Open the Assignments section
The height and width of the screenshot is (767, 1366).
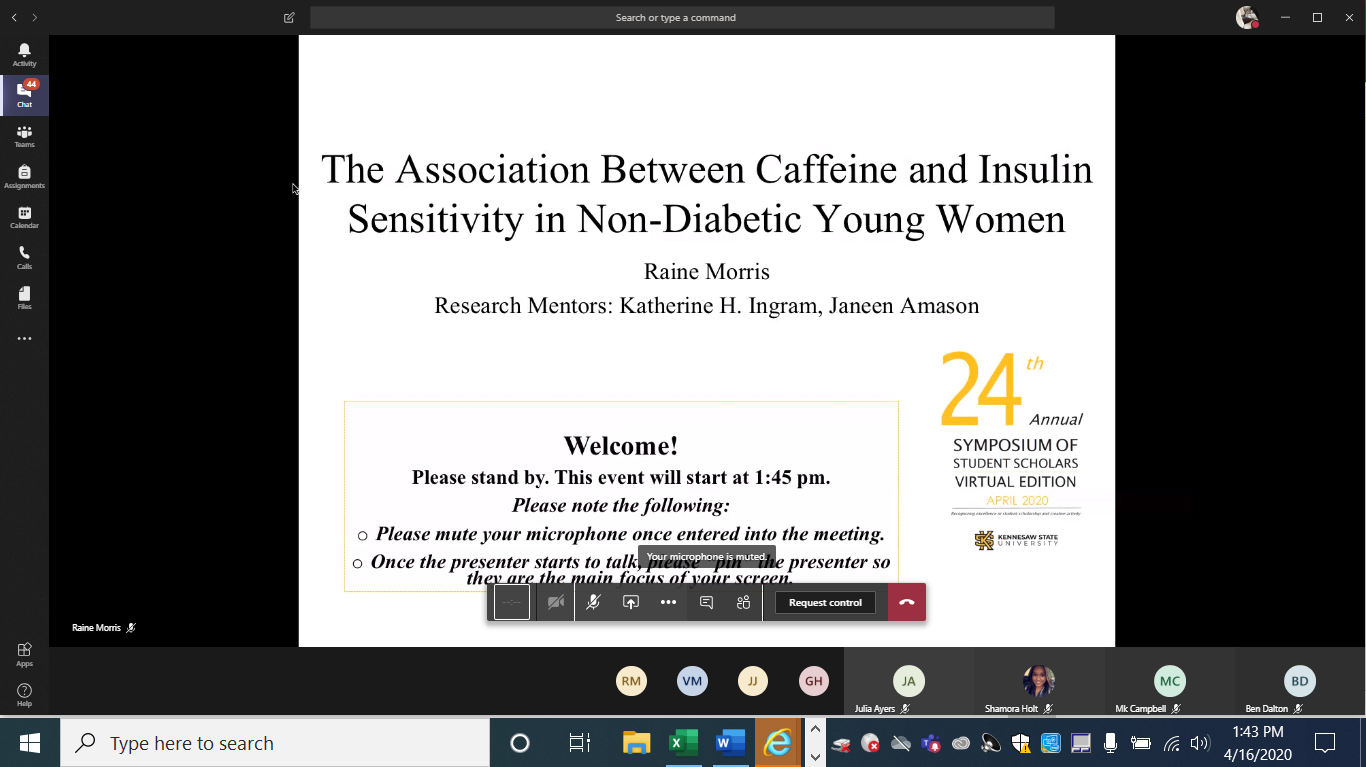tap(24, 177)
